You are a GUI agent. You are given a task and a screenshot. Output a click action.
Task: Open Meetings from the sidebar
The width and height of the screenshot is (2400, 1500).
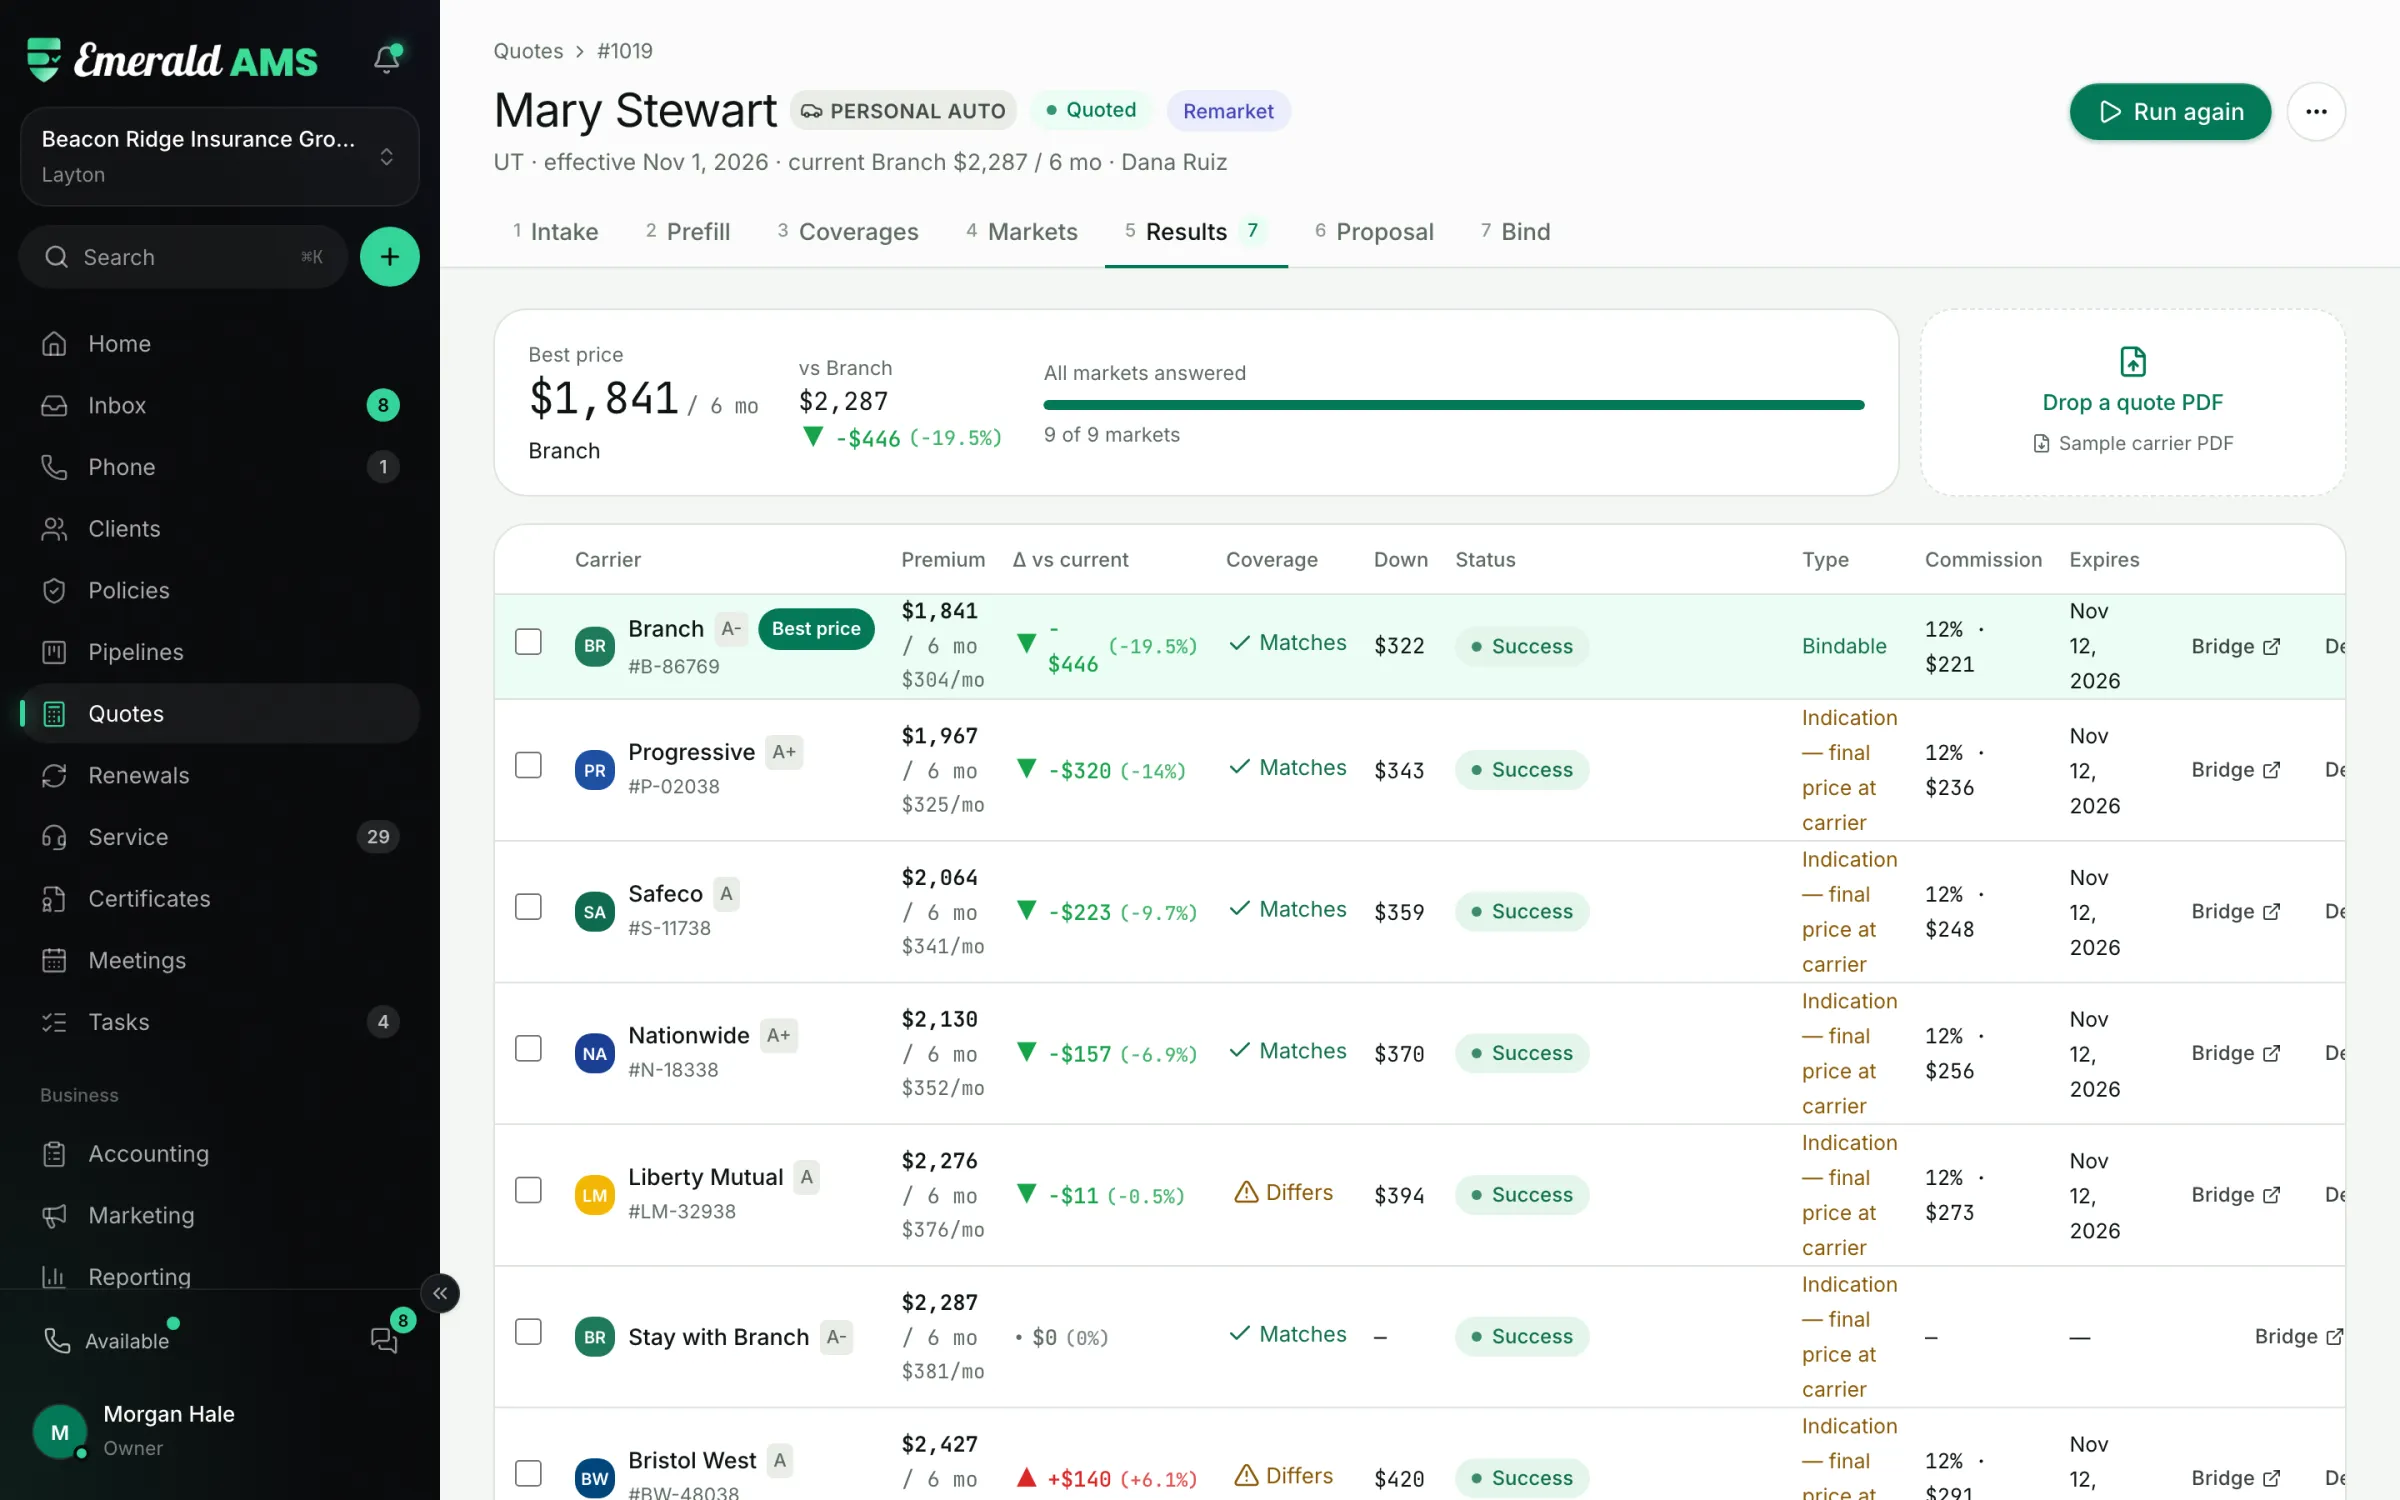coord(220,960)
